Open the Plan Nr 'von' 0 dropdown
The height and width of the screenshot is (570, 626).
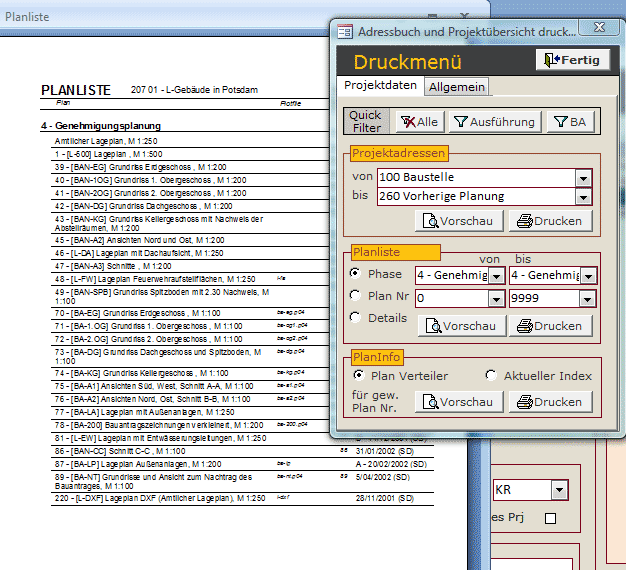point(496,299)
